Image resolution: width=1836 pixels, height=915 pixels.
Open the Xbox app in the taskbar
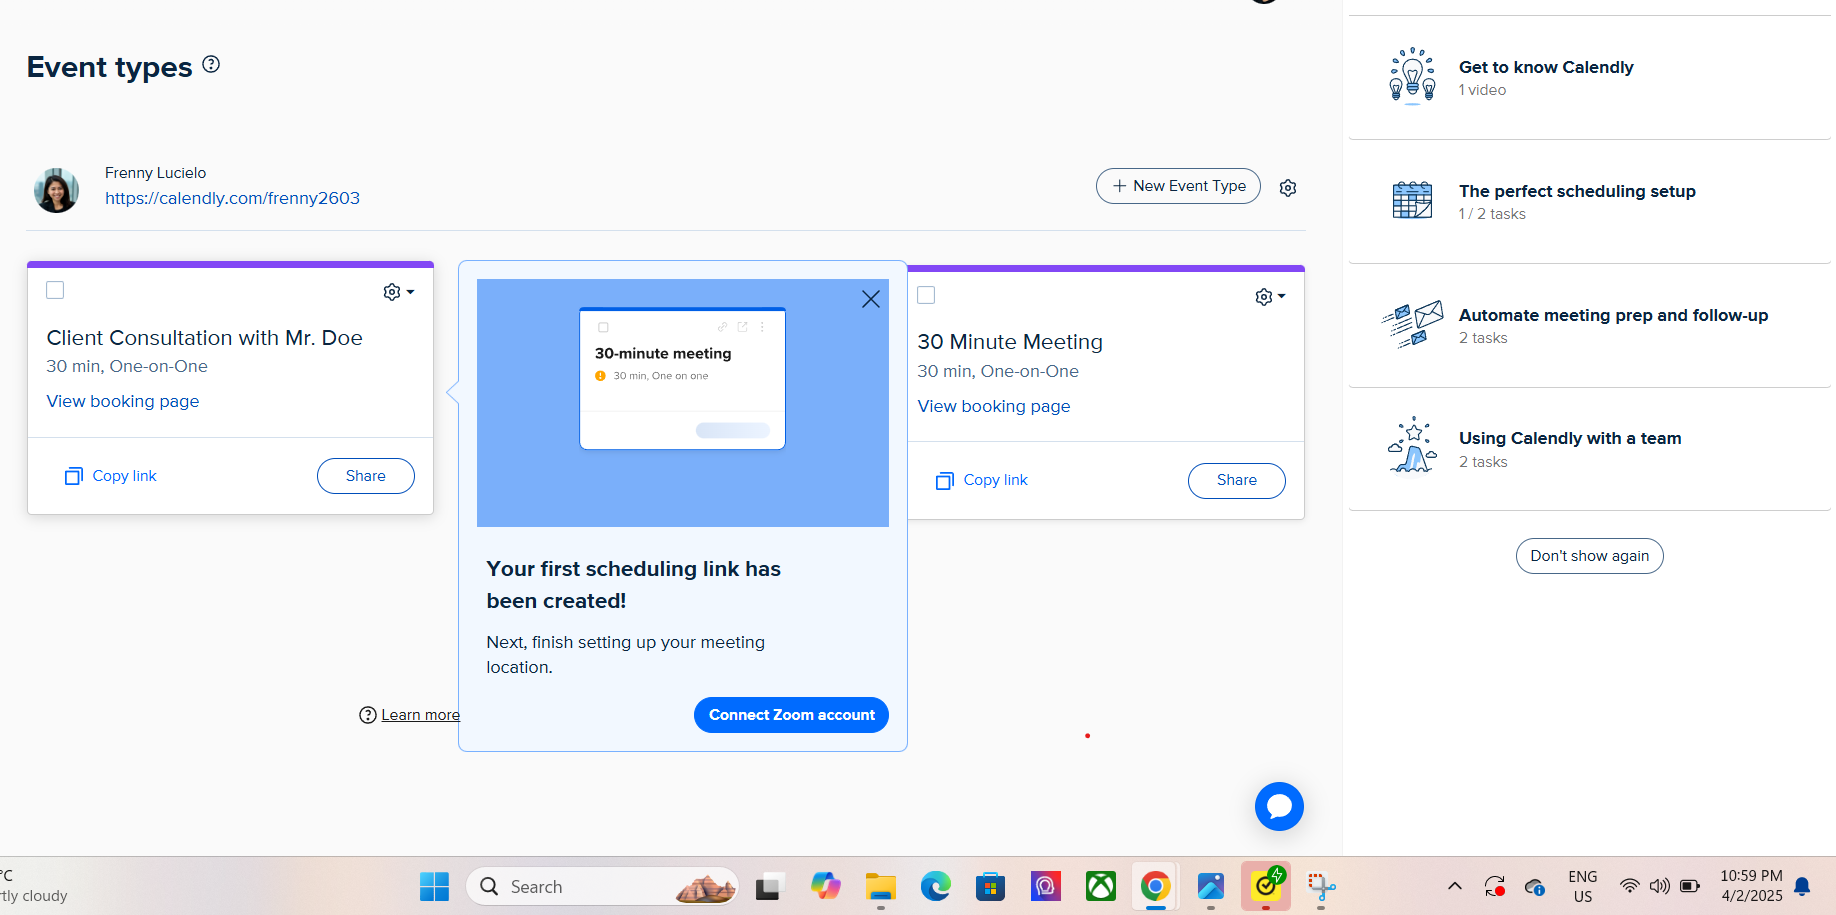pyautogui.click(x=1101, y=887)
